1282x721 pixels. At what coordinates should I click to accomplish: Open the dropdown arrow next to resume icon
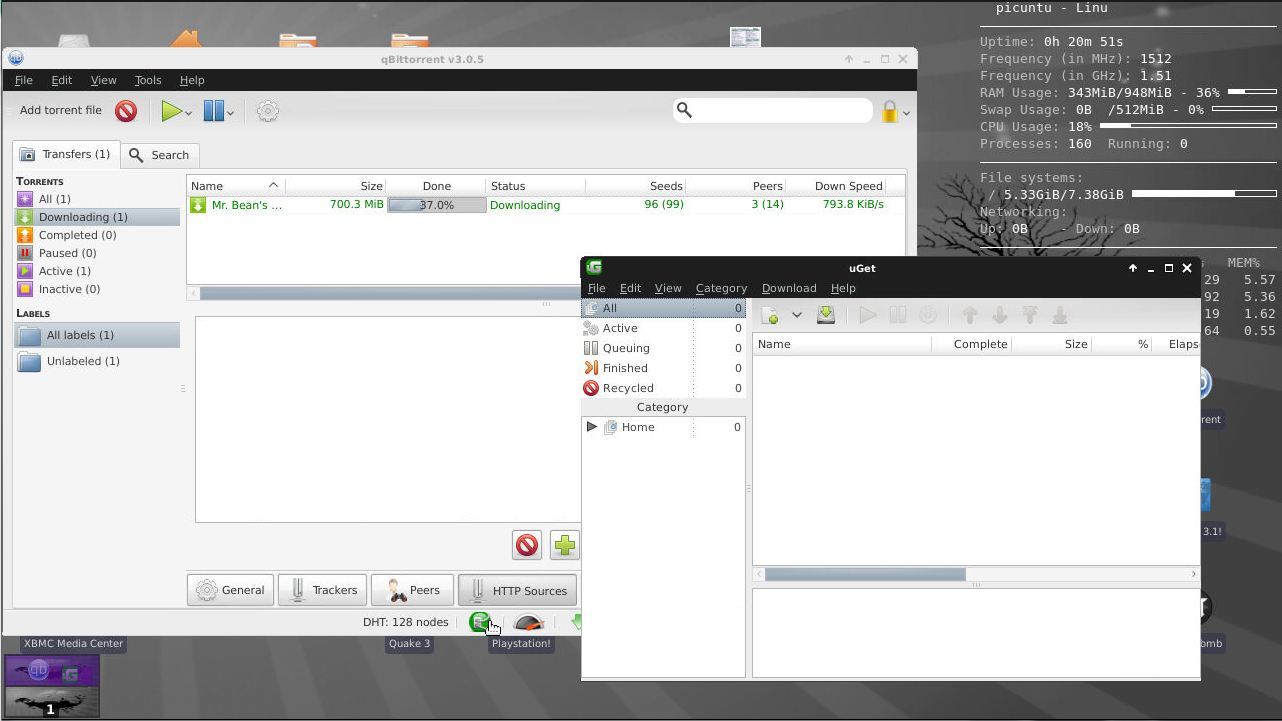[188, 113]
